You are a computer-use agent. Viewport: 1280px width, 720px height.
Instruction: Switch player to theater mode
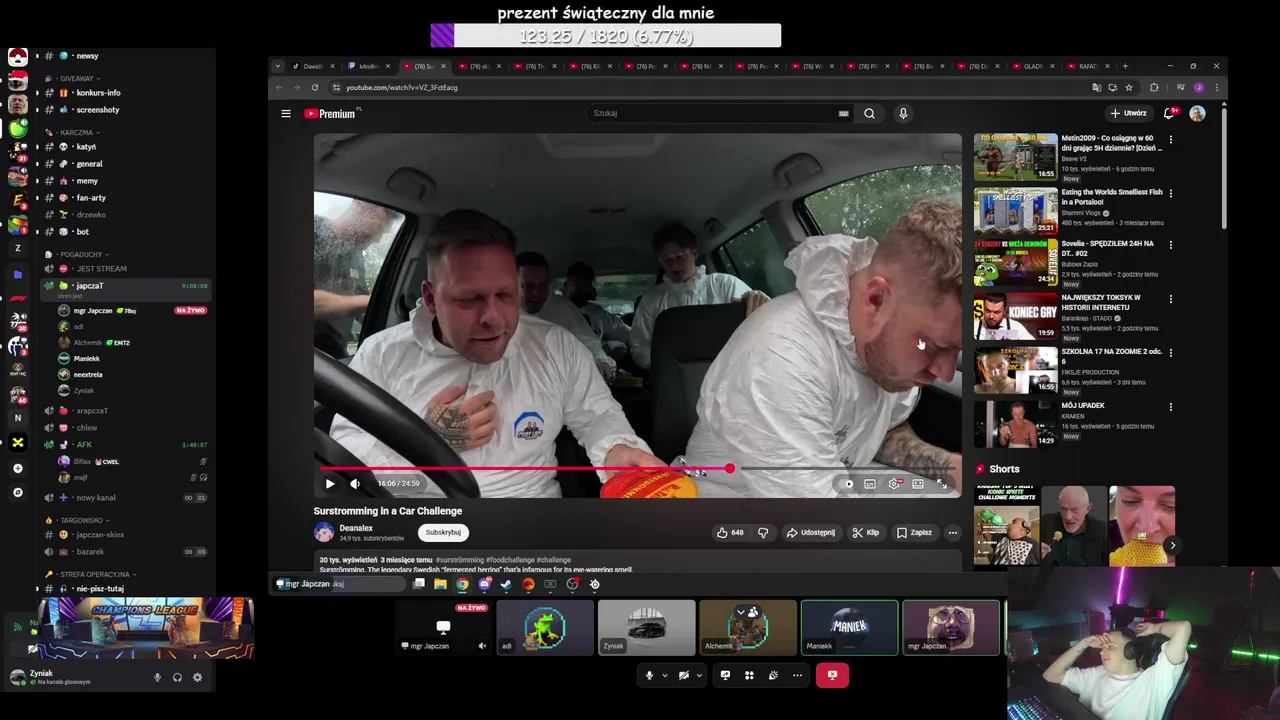918,484
